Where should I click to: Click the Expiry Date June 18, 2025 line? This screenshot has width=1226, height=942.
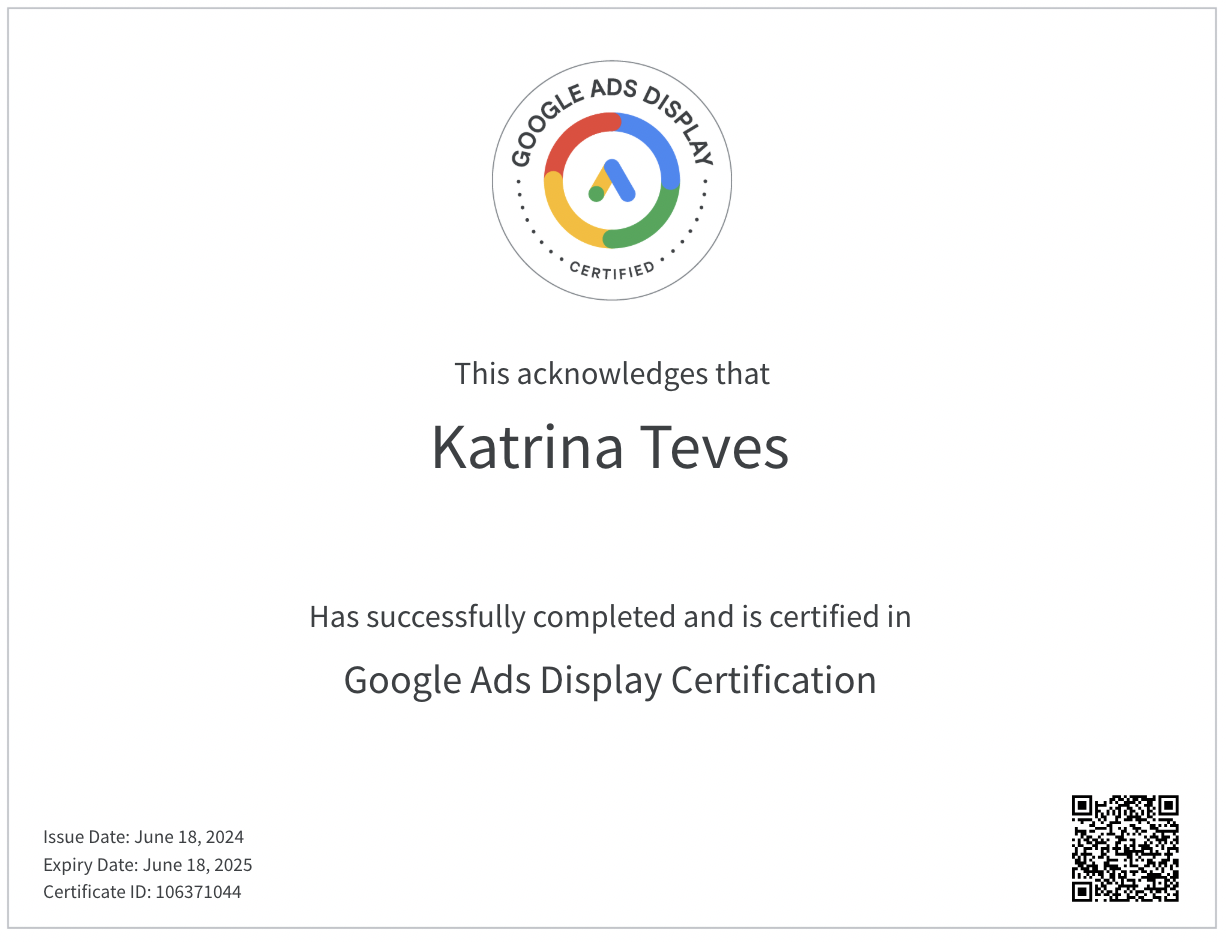click(x=147, y=865)
